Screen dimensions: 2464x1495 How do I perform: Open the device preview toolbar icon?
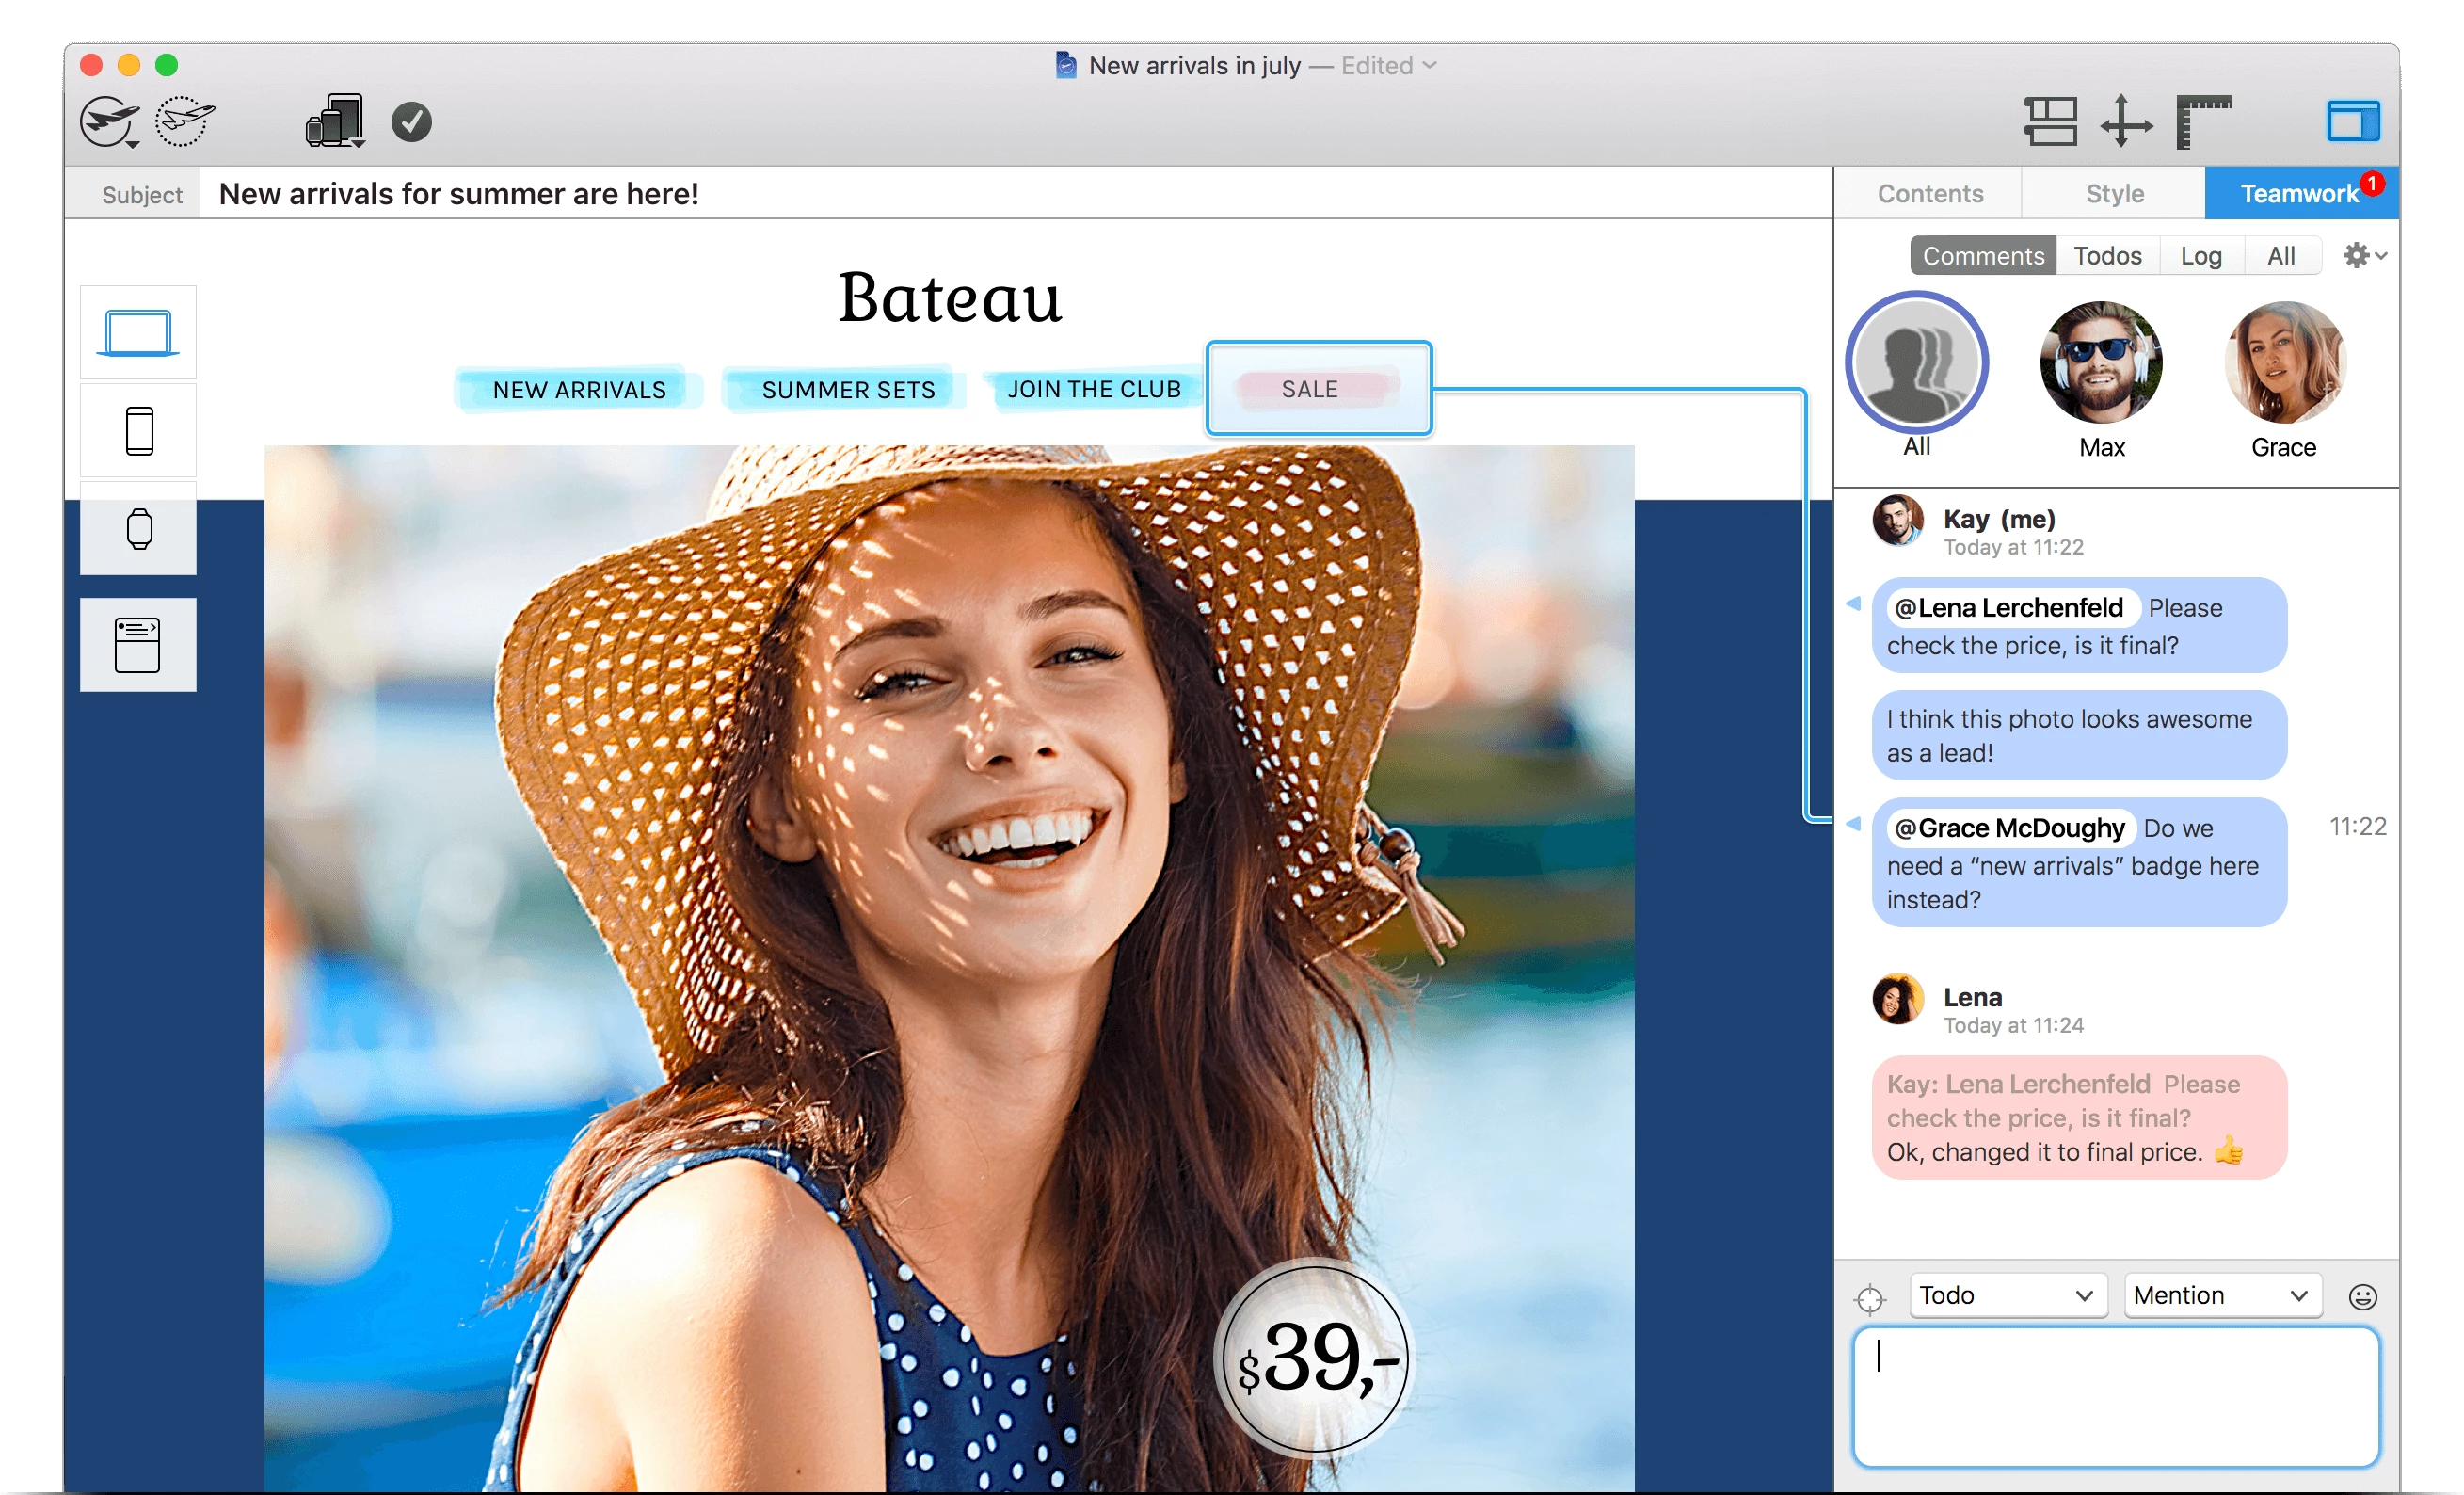[335, 122]
